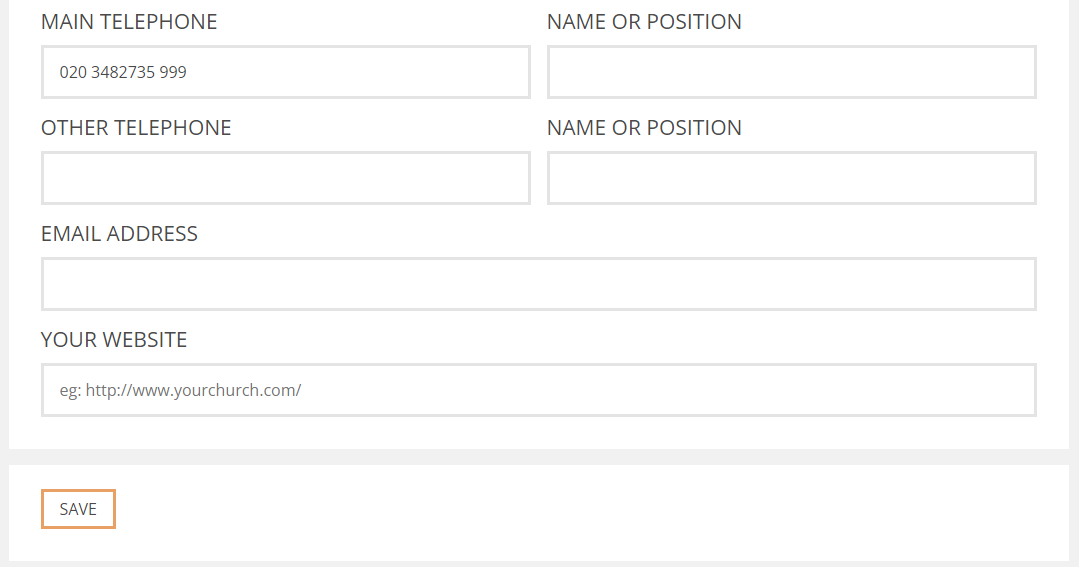Click the Save button

pyautogui.click(x=78, y=509)
